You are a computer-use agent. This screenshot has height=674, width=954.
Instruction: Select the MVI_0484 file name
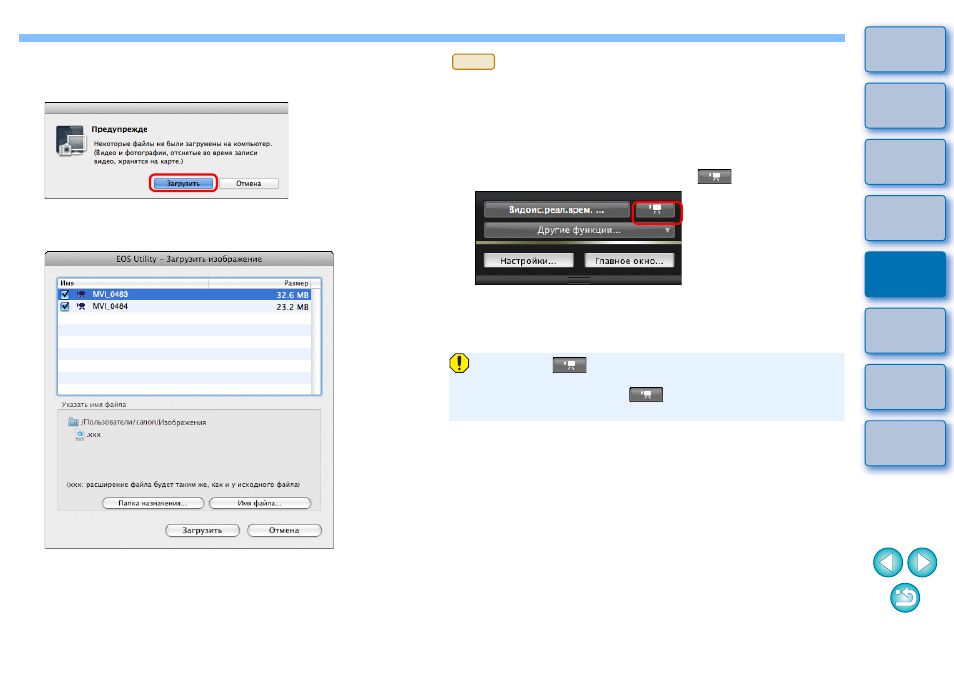[110, 307]
